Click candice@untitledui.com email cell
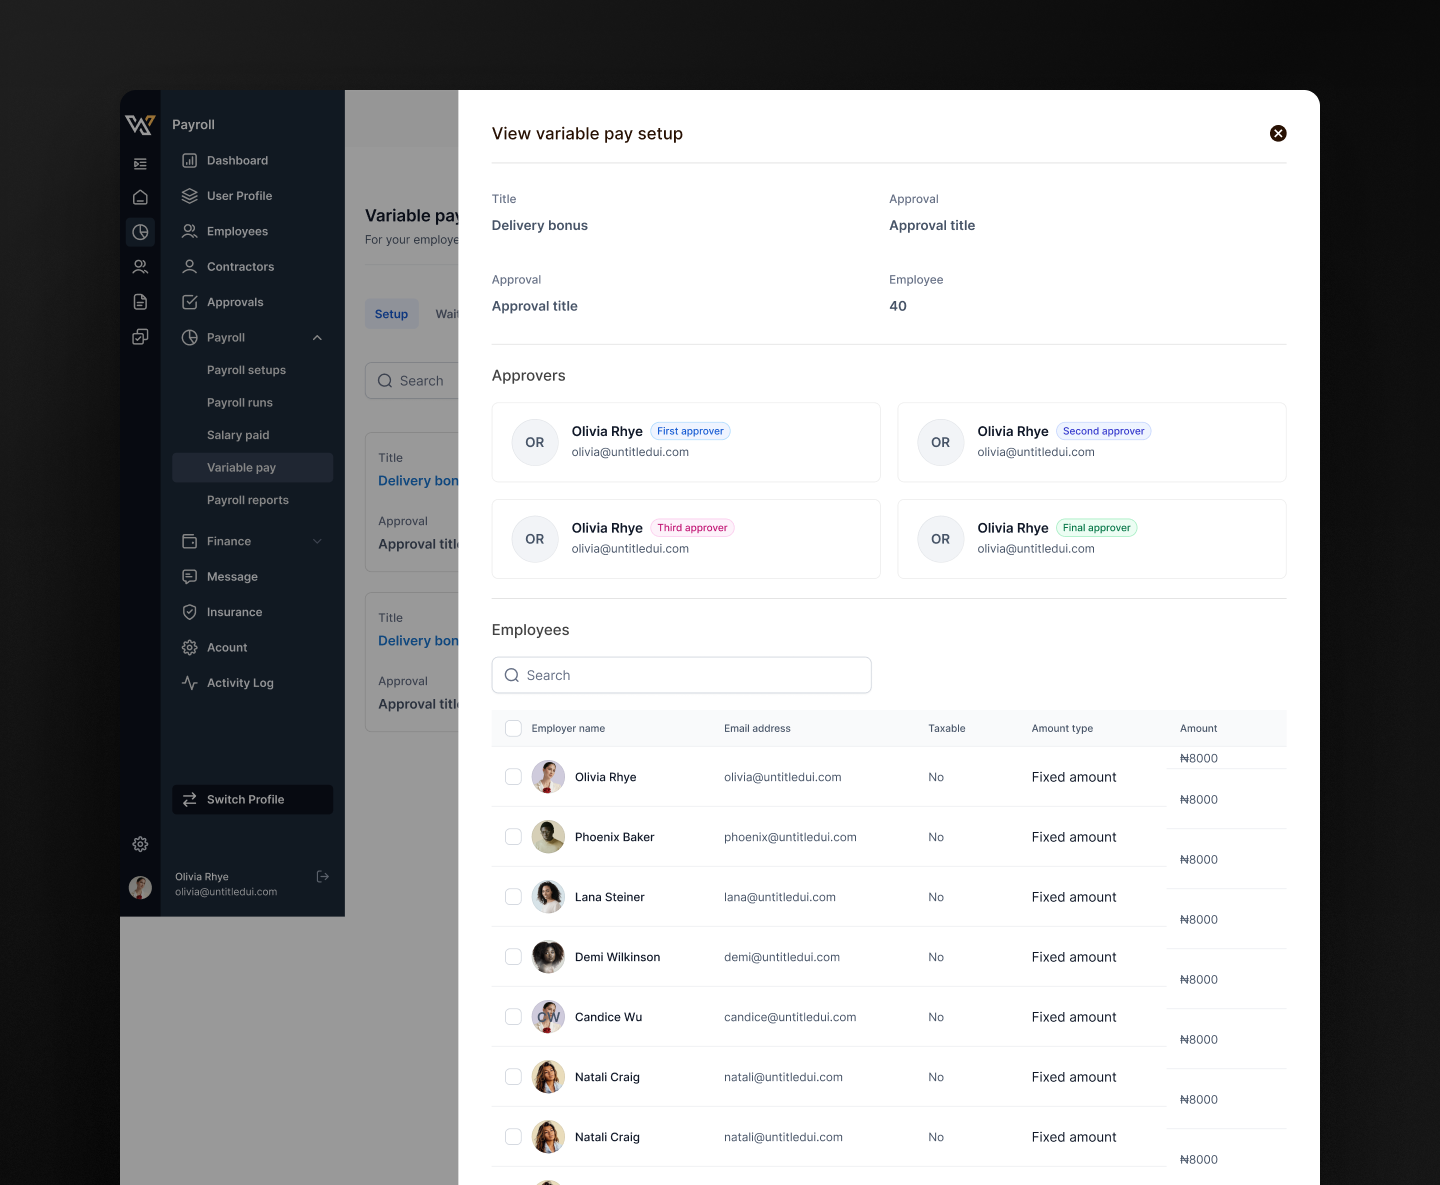Screen dimensions: 1440x1185 point(790,1017)
